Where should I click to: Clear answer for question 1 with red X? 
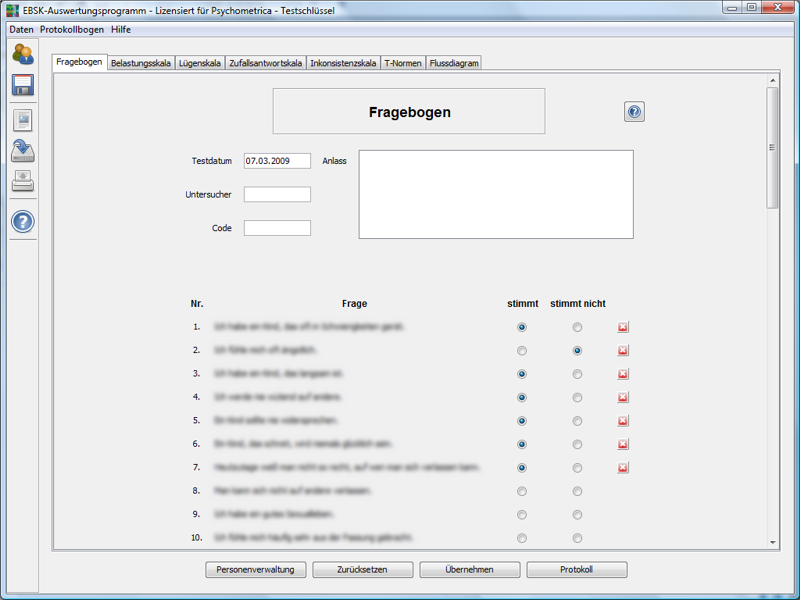(x=623, y=328)
